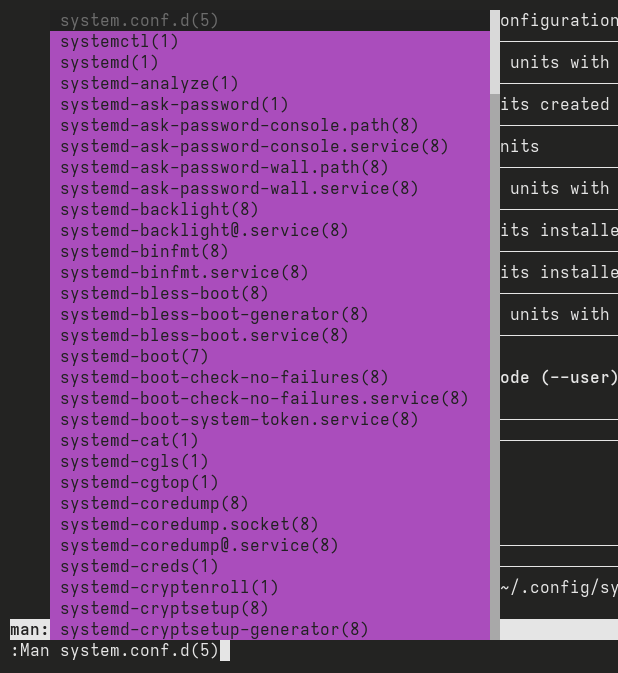Click the completion menu scrollbar thumb
This screenshot has width=618, height=673.
click(495, 52)
